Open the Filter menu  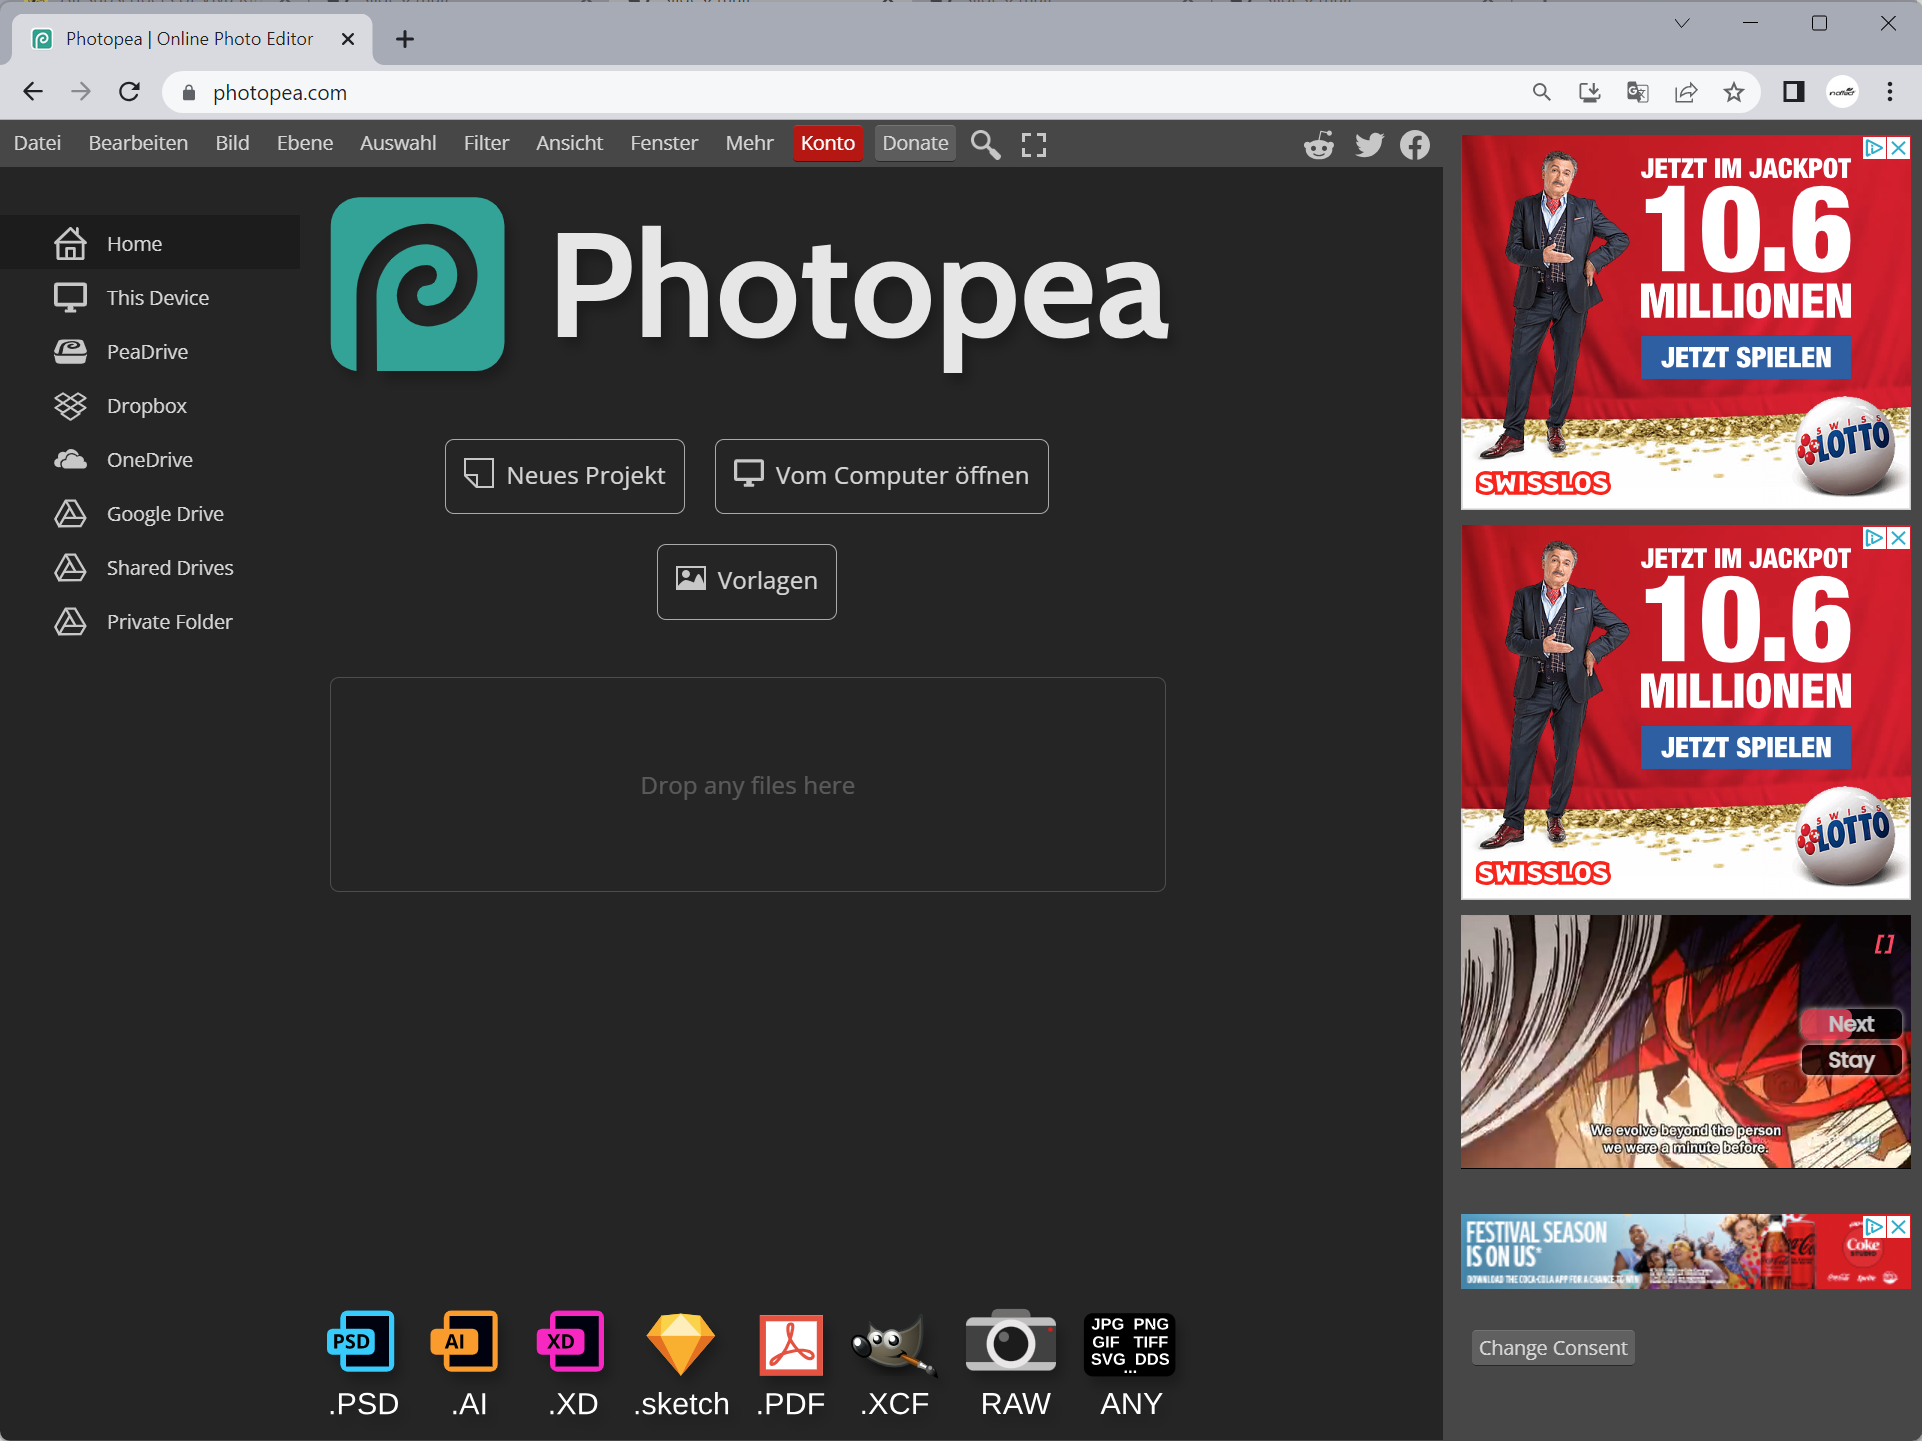486,143
